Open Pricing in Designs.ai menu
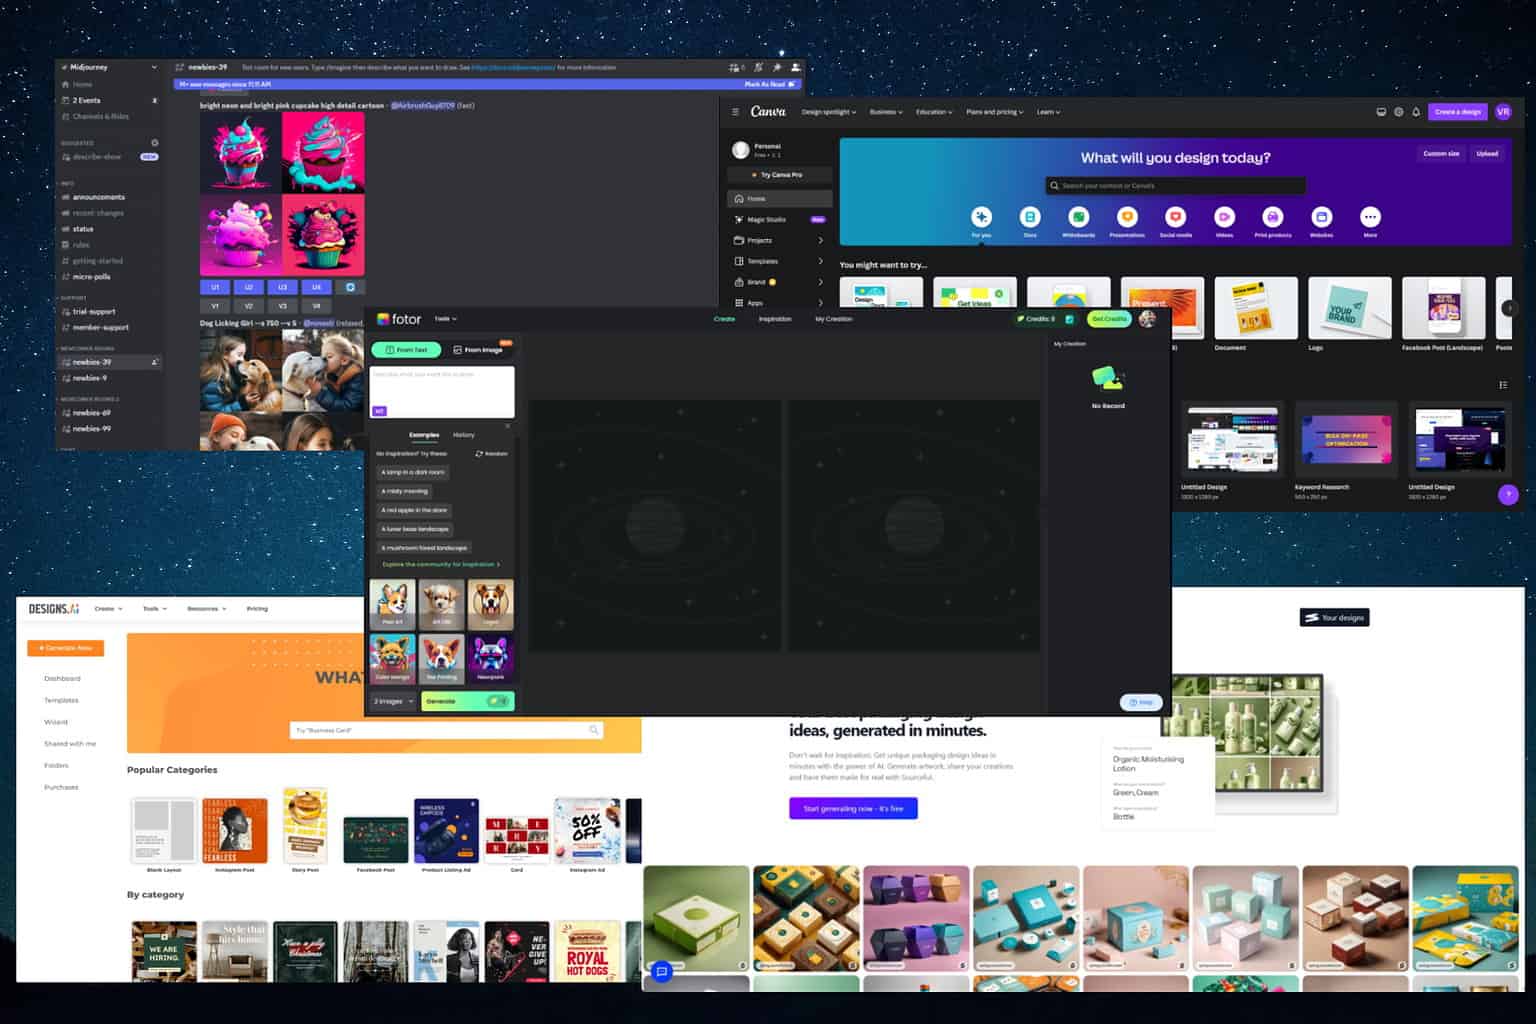 pos(257,609)
